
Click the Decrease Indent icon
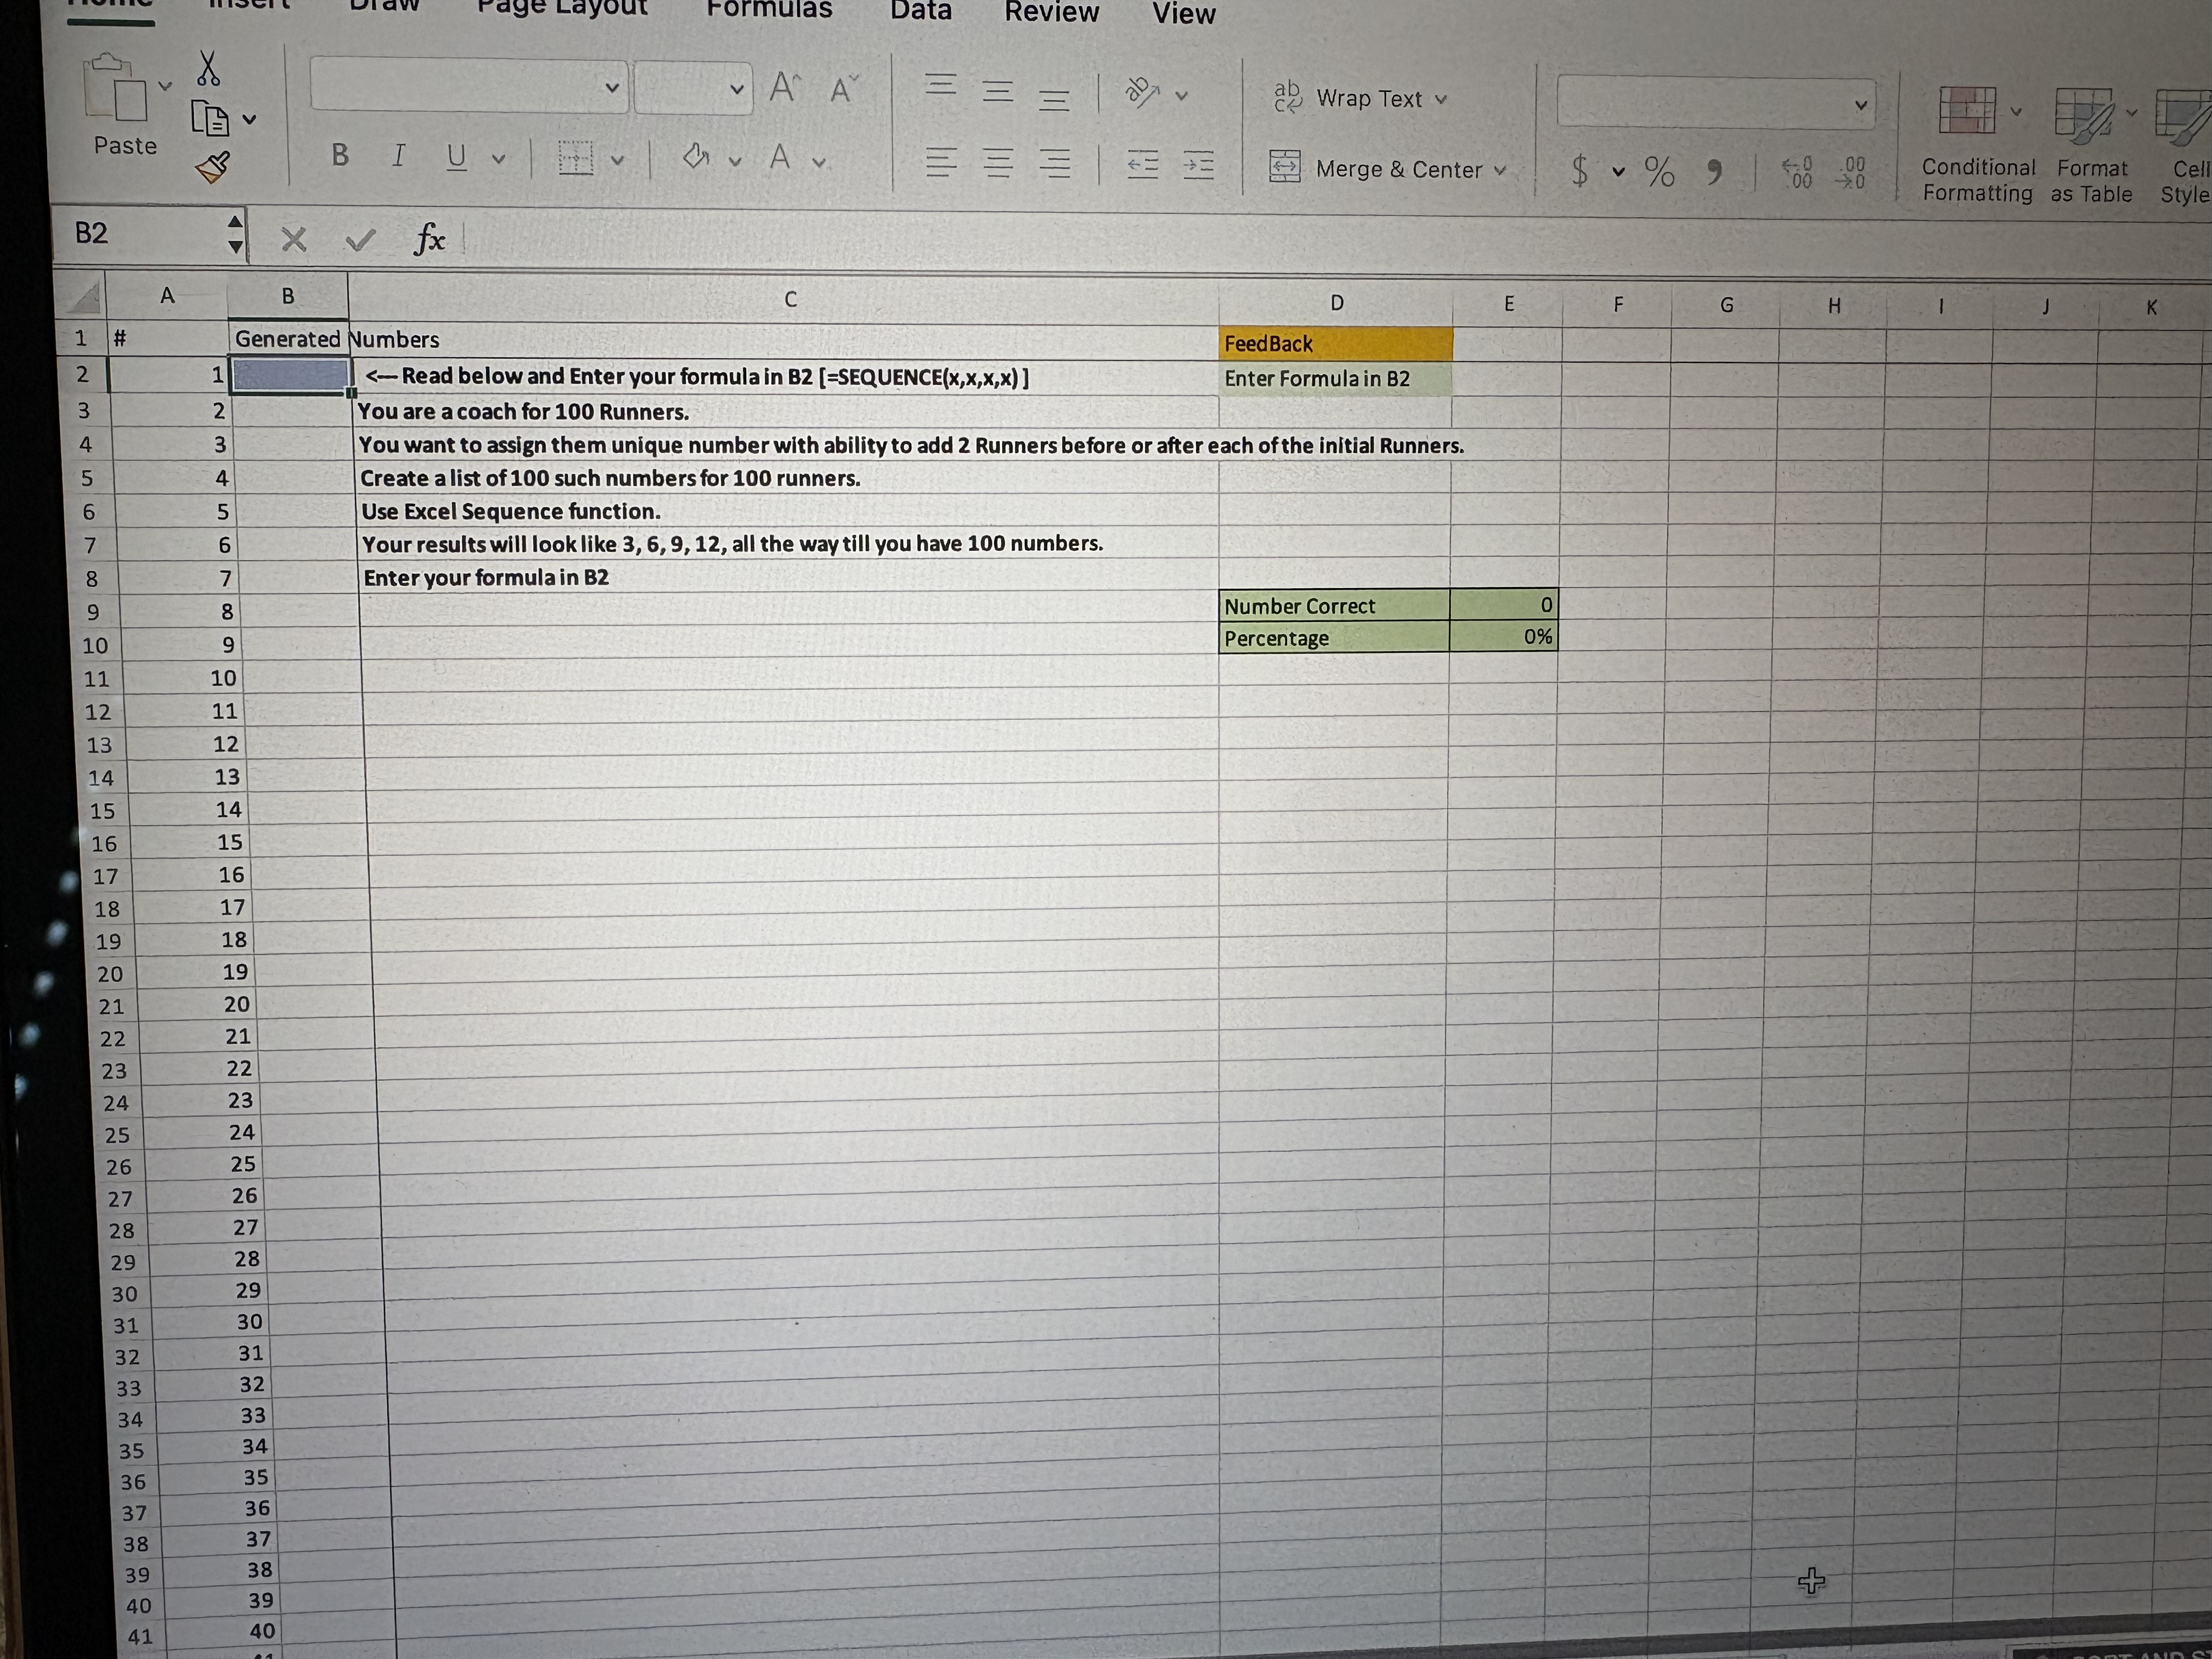(x=1142, y=164)
